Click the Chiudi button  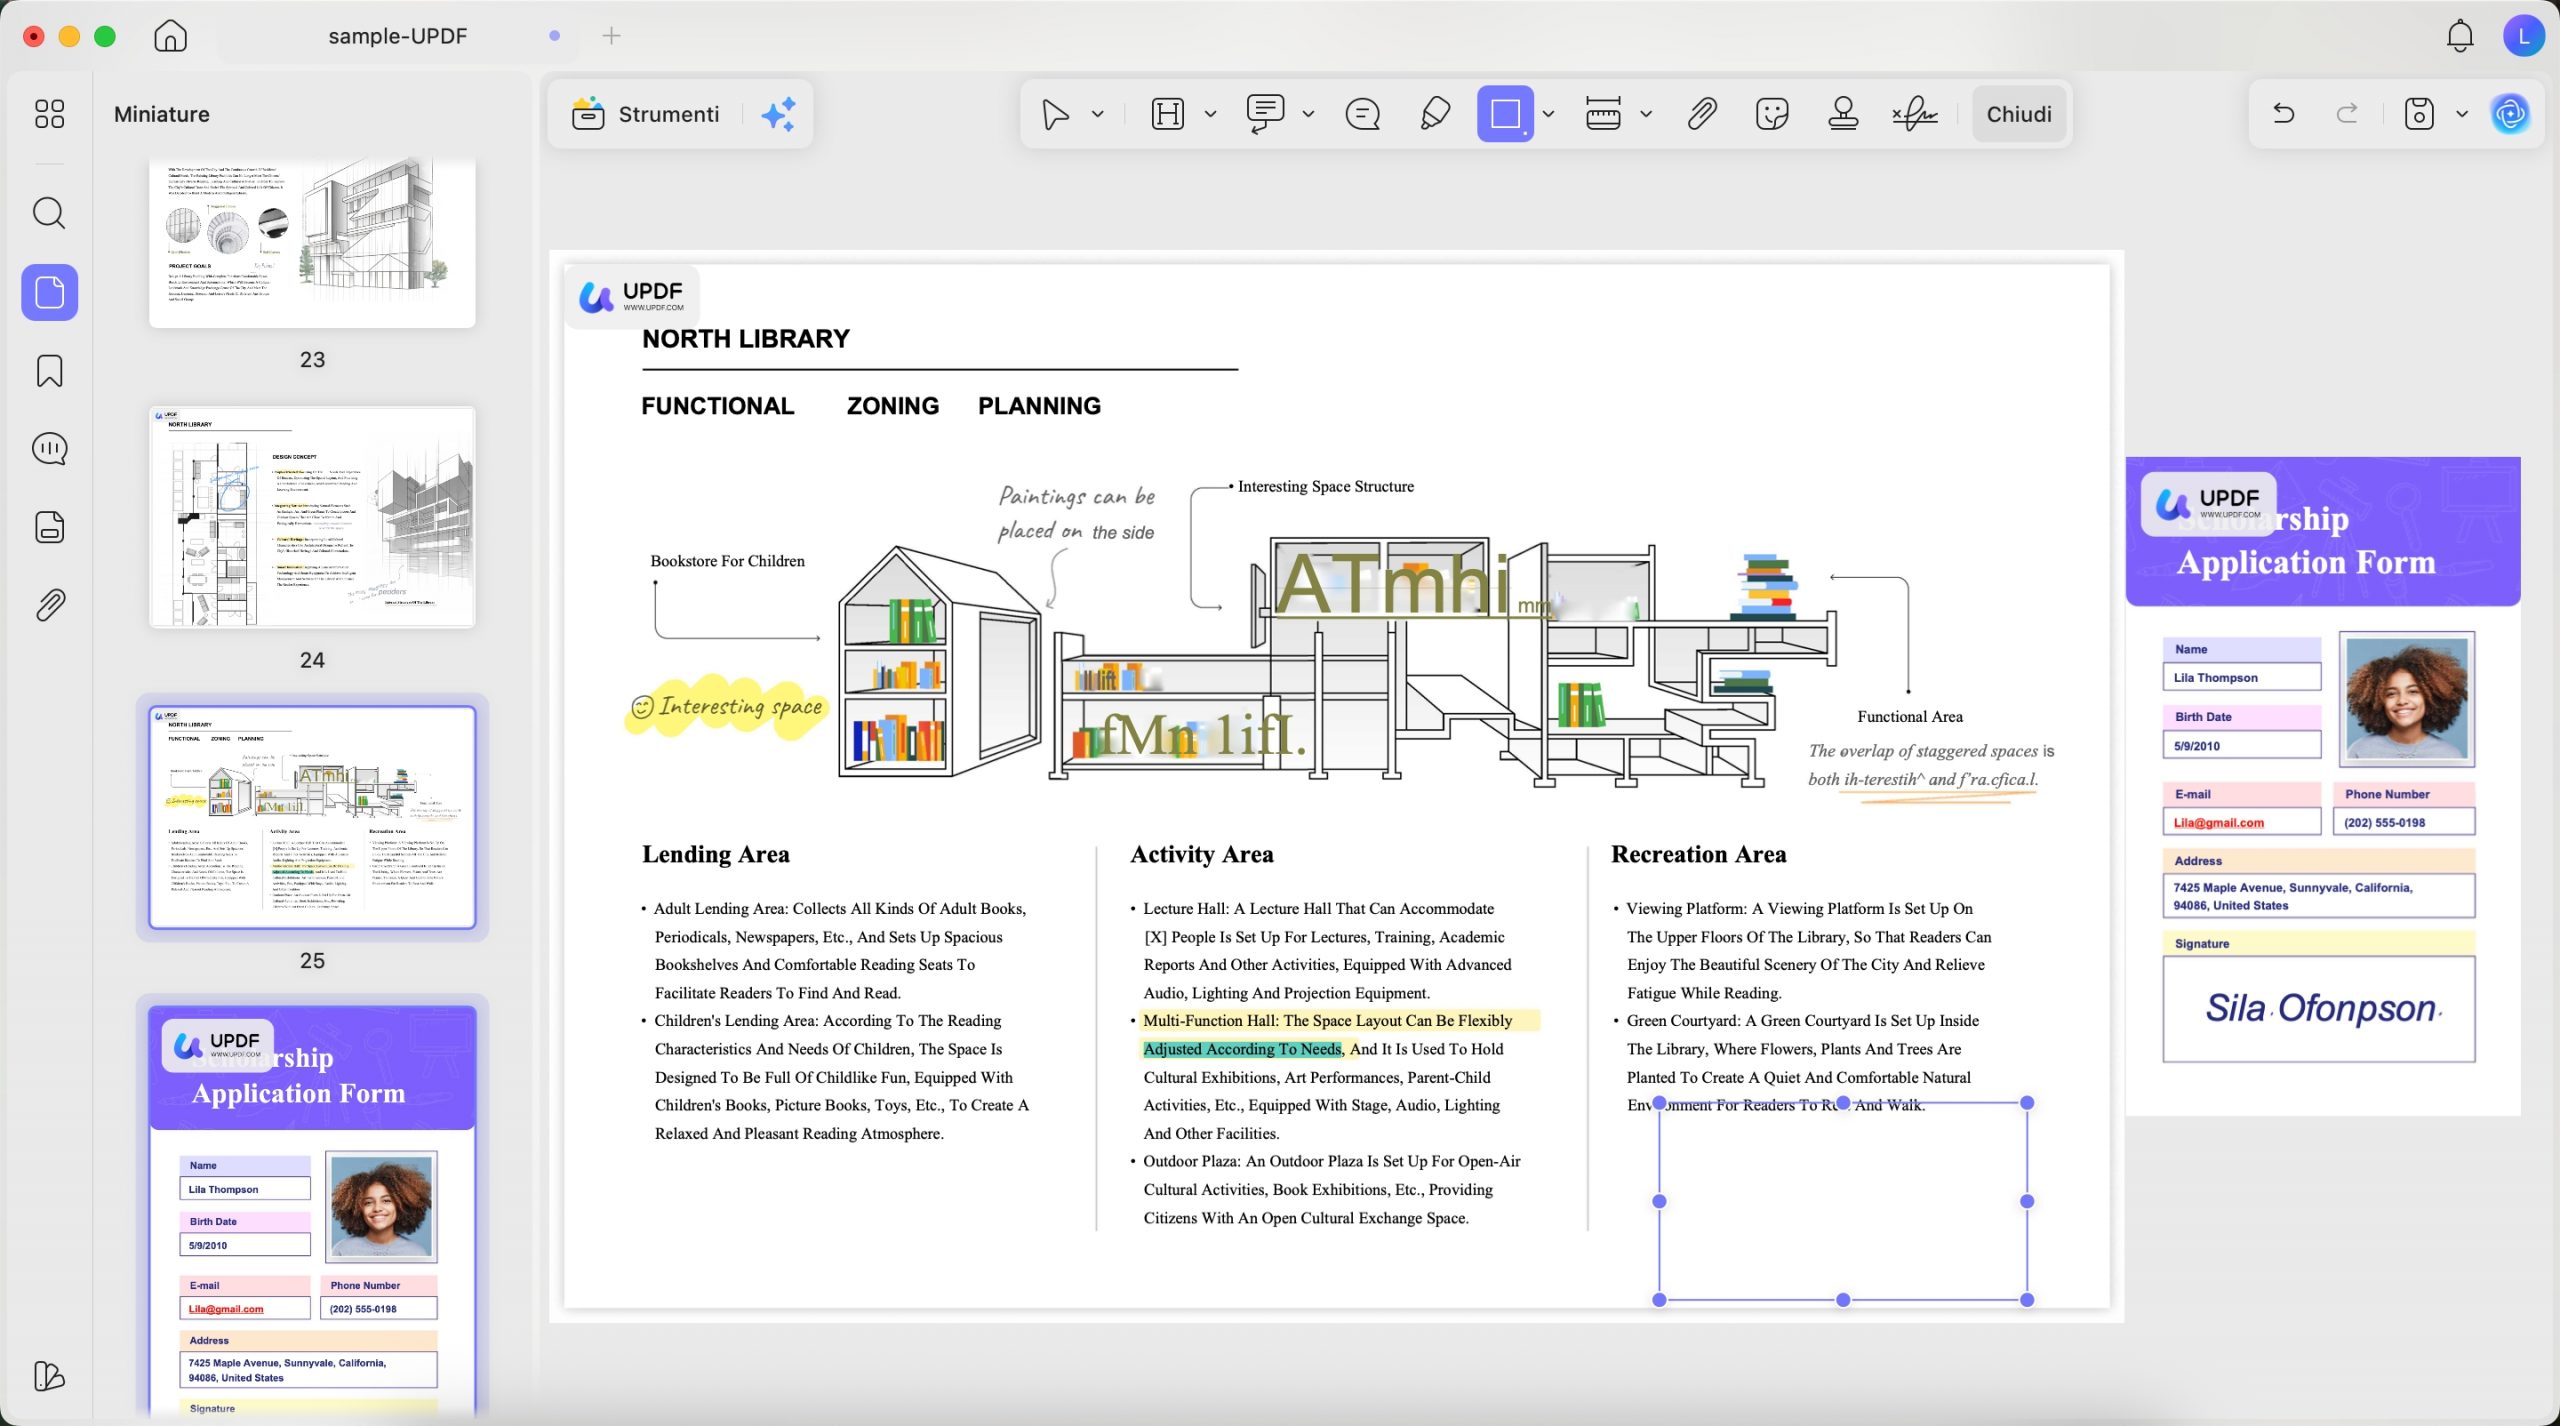point(2019,114)
